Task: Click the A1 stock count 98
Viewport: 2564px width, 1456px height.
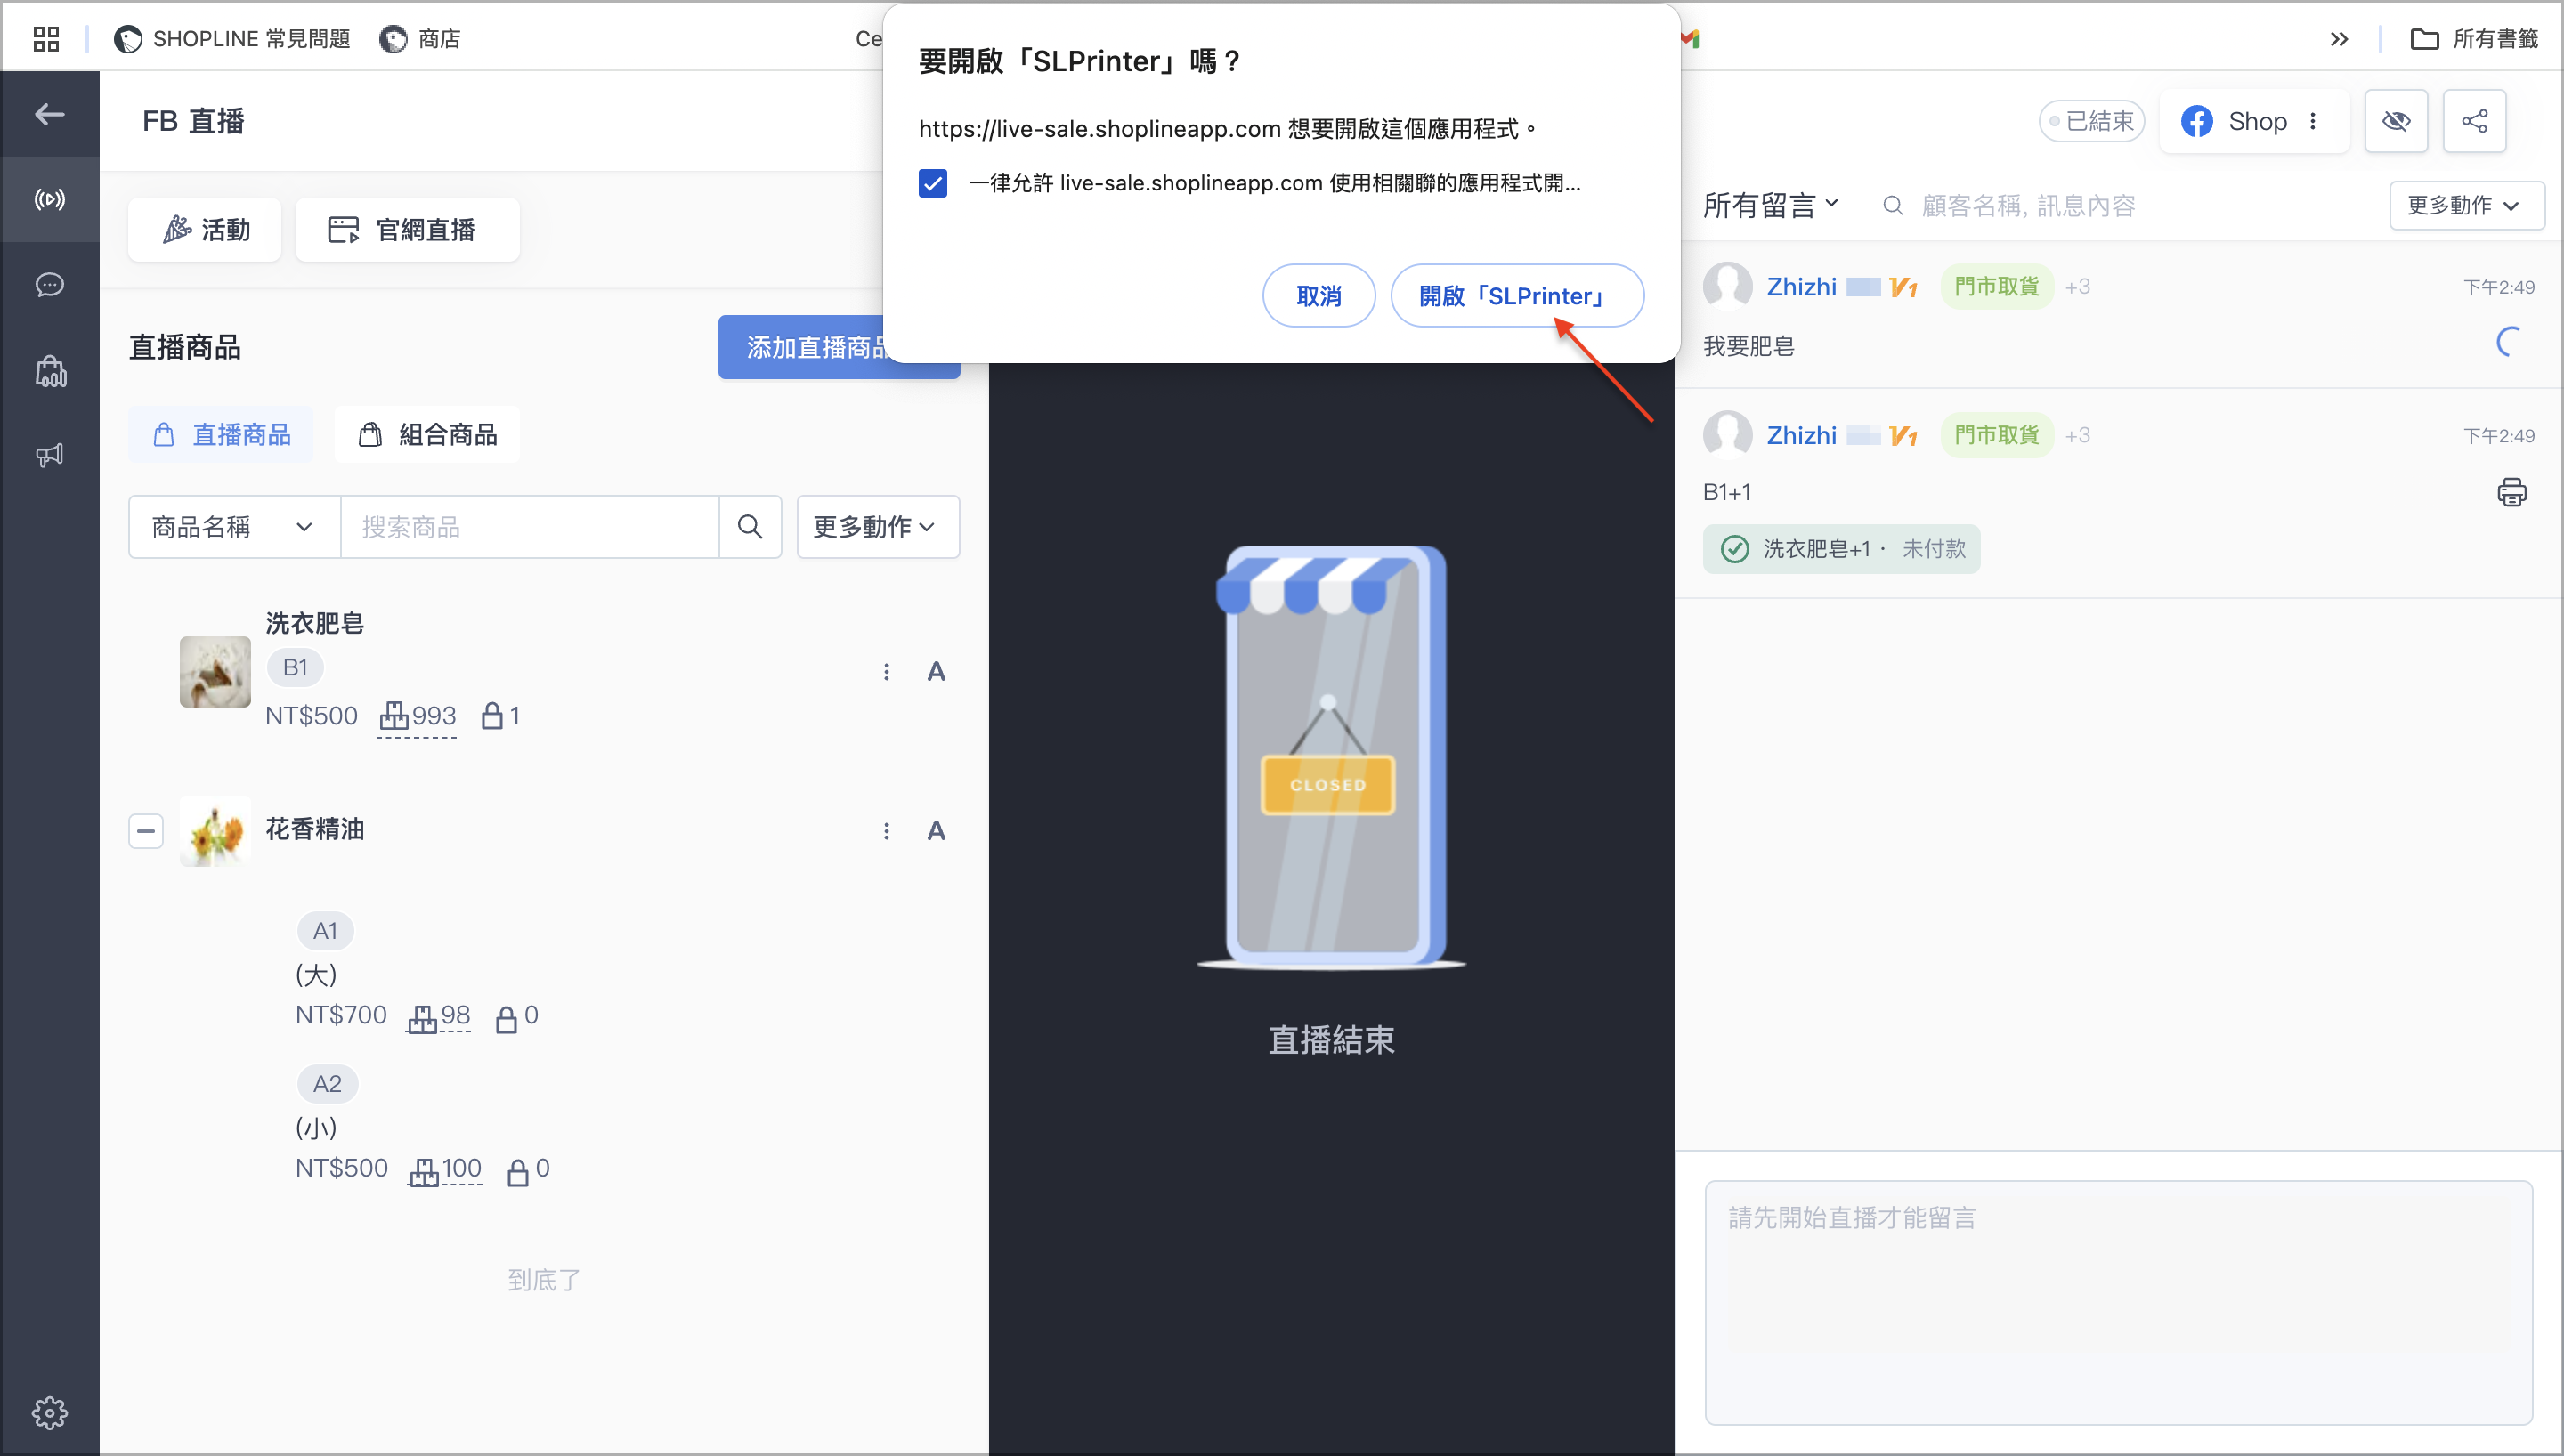Action: (438, 1016)
